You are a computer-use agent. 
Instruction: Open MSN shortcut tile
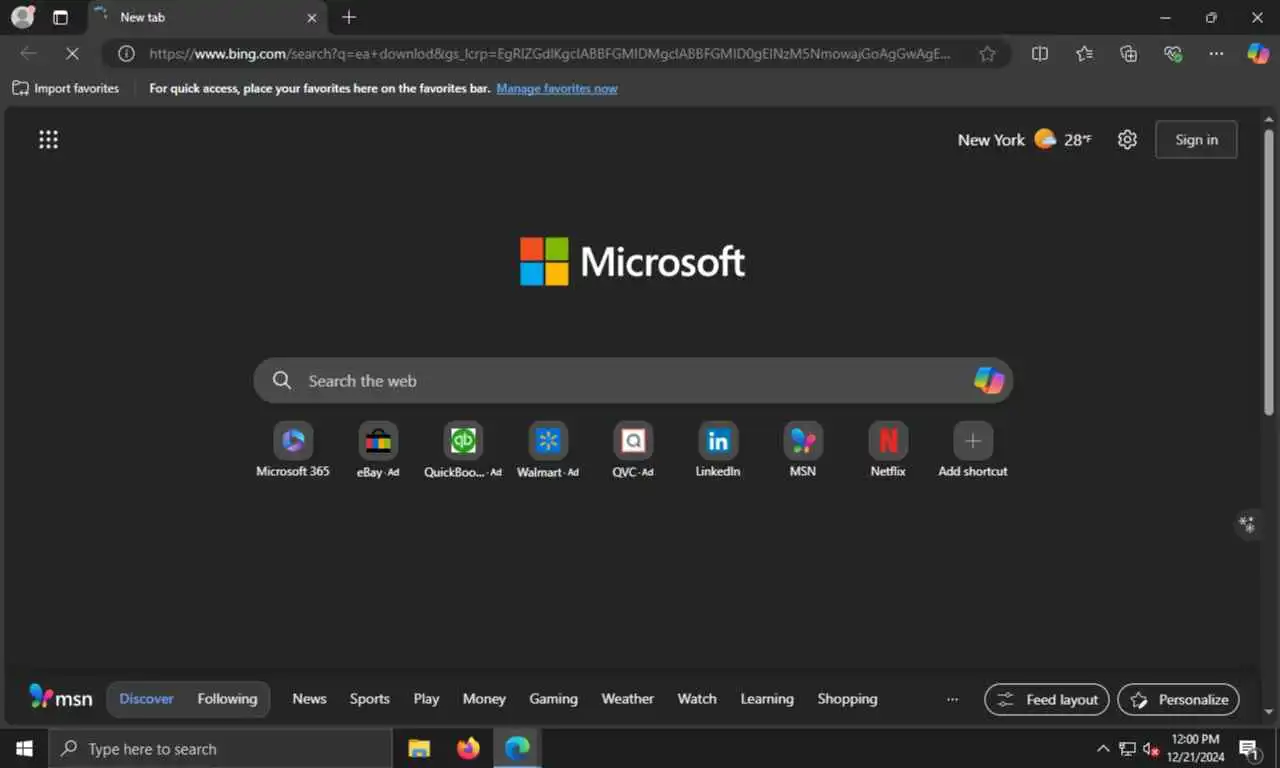click(x=803, y=450)
